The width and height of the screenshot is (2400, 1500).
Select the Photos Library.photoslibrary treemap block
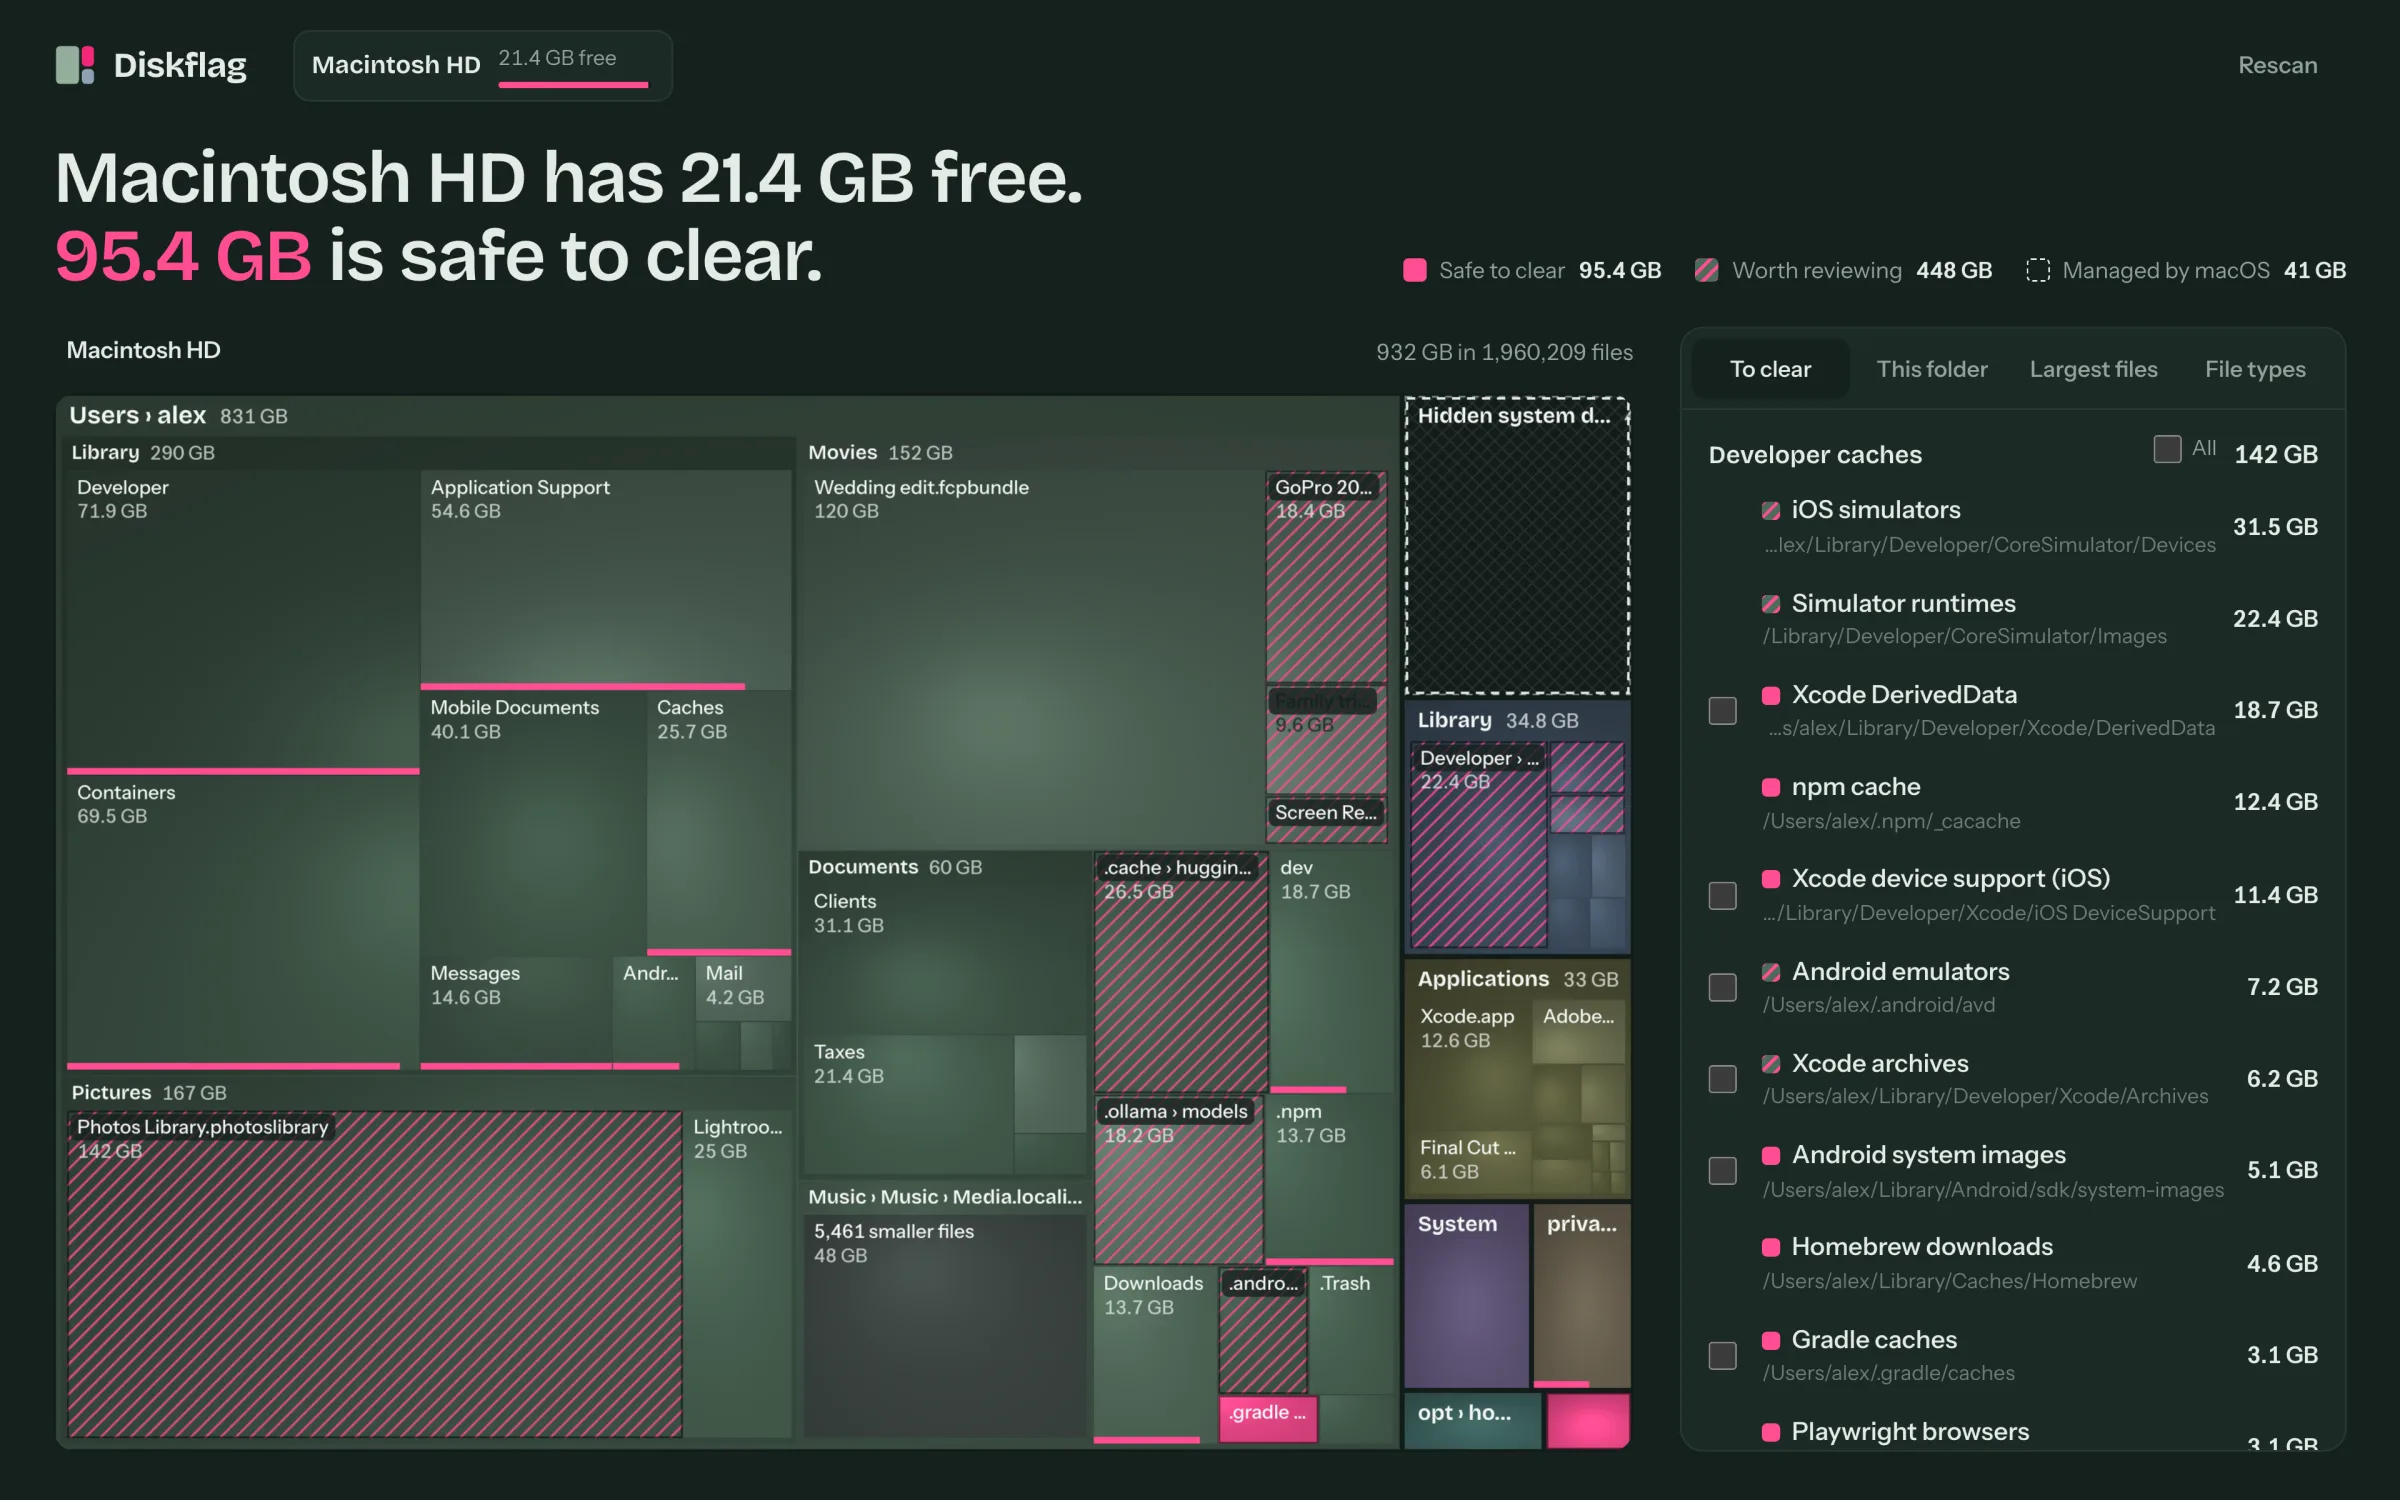pyautogui.click(x=375, y=1274)
